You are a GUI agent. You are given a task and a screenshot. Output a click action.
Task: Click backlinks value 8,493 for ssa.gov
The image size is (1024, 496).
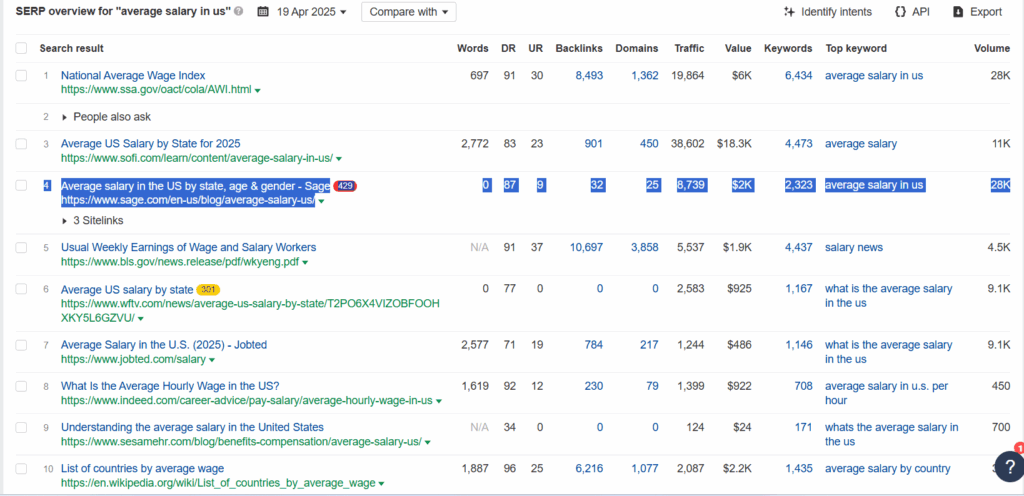click(589, 76)
